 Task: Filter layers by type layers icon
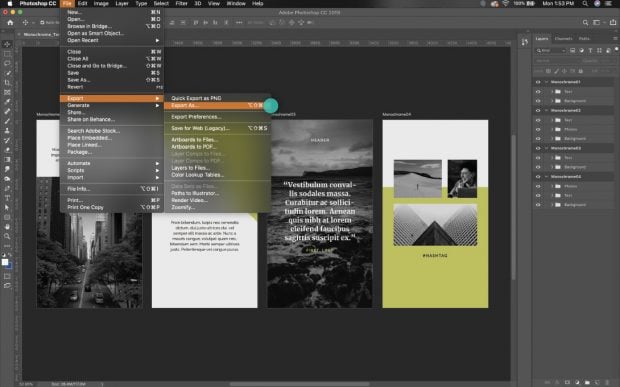click(590, 51)
